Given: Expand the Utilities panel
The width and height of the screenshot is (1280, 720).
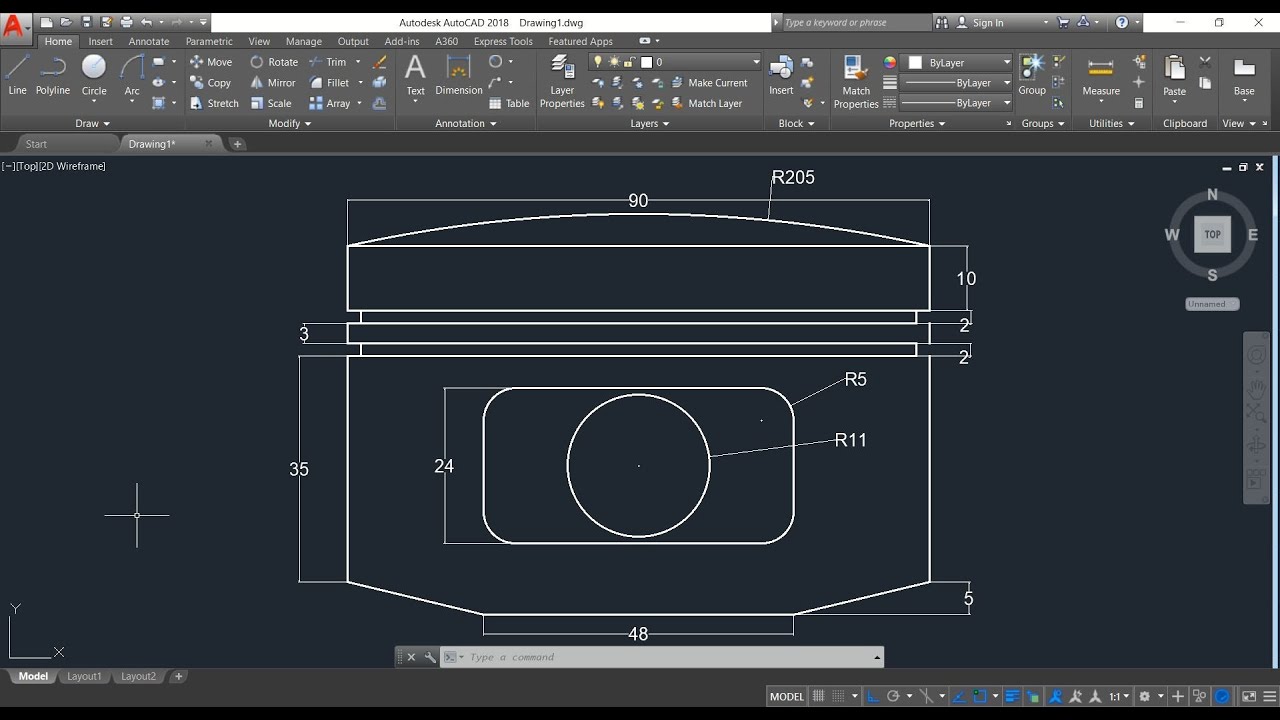Looking at the screenshot, I should point(1112,124).
